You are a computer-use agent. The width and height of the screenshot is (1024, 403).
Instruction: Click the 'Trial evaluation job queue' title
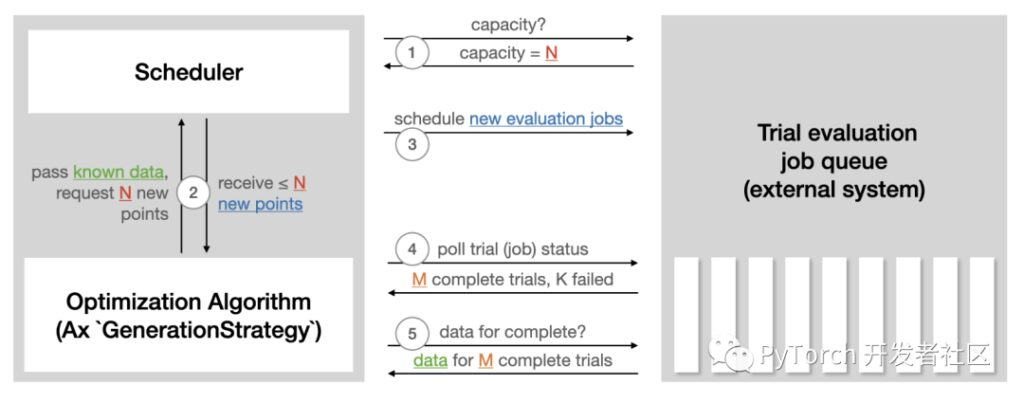(837, 161)
